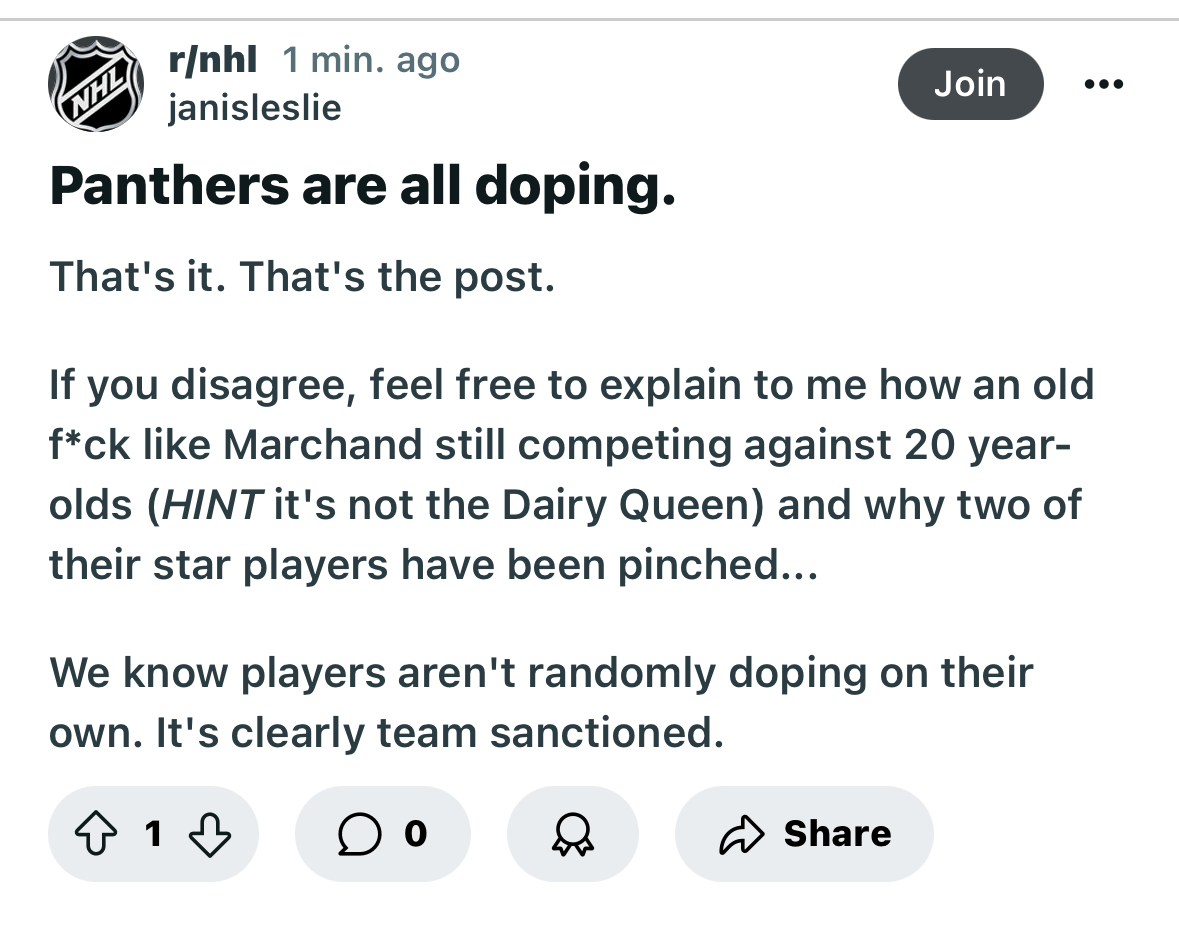Downvote the Panthers doping post
The height and width of the screenshot is (940, 1179).
click(x=210, y=834)
